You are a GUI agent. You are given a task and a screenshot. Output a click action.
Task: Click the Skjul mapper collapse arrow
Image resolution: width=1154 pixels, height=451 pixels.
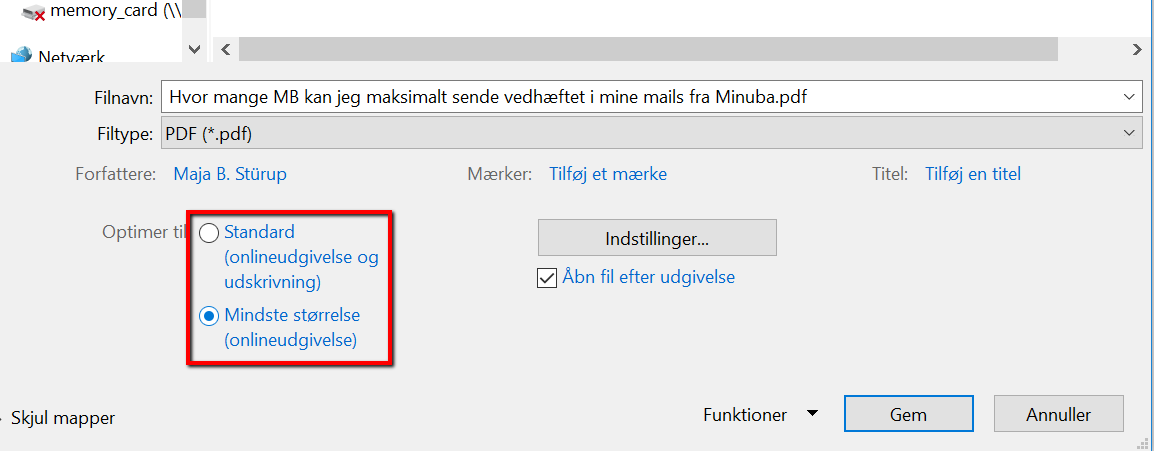coord(2,419)
